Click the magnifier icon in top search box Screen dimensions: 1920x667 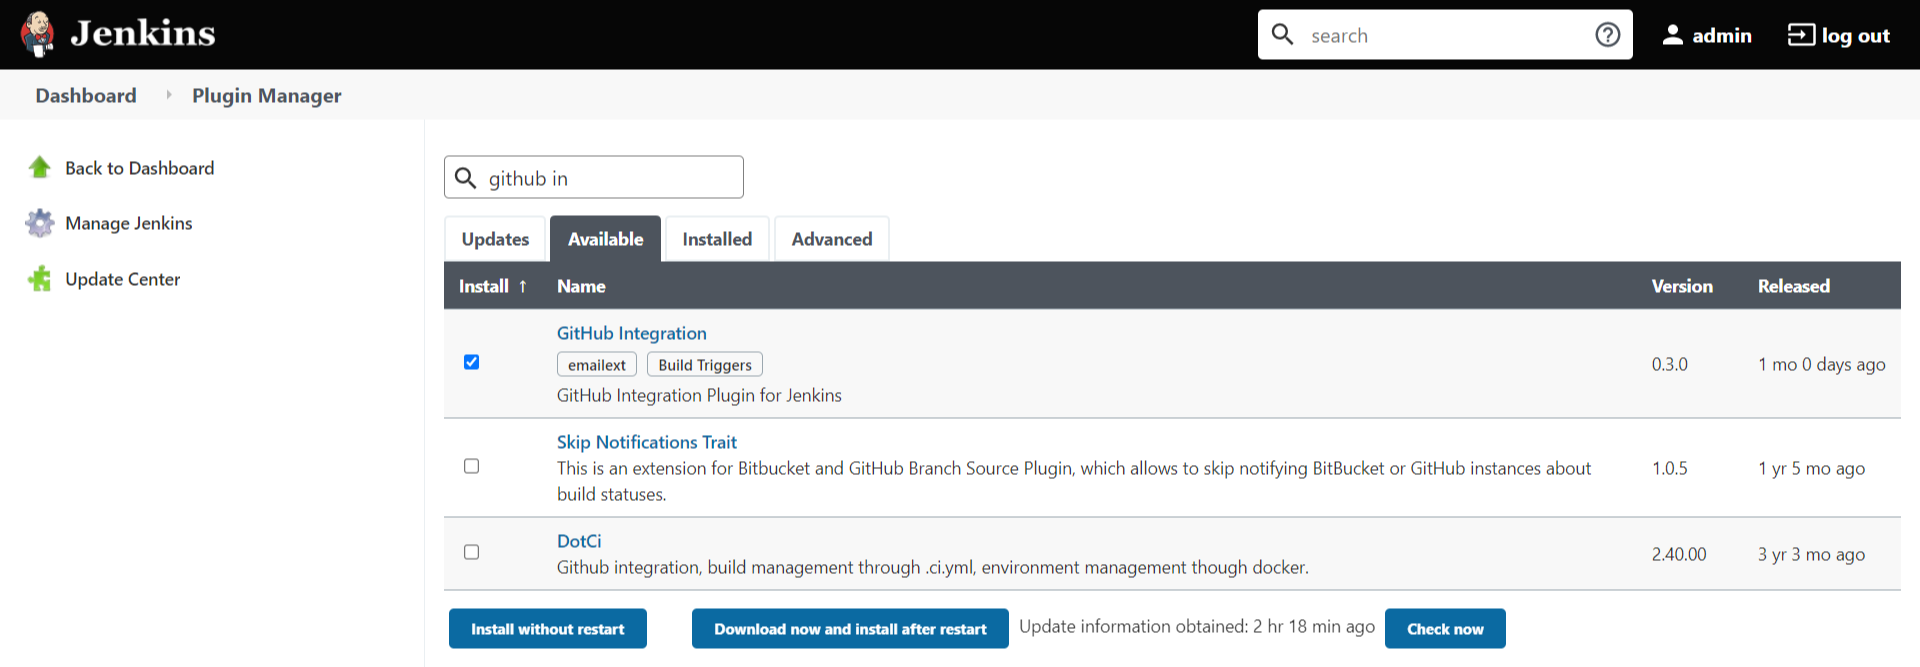tap(1282, 35)
